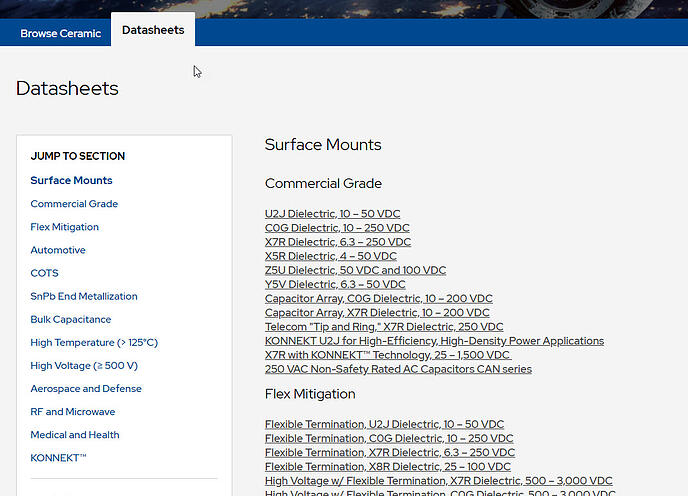Viewport: 688px width, 496px height.
Task: Open Flexible Termination, X7R Dielectric datasheet
Action: click(x=390, y=453)
